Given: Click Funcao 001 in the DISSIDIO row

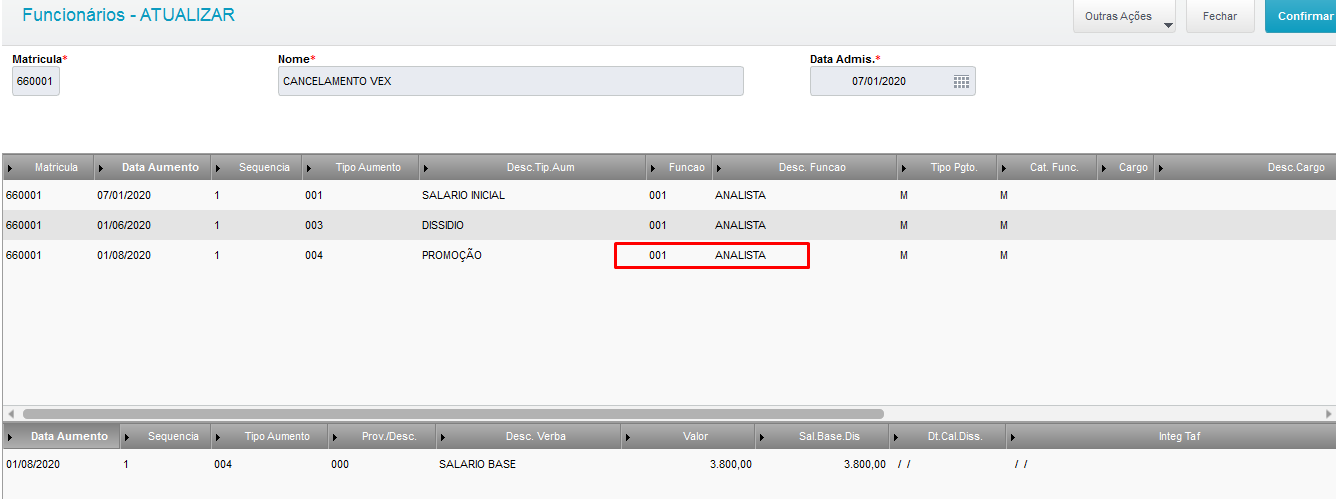Looking at the screenshot, I should 657,225.
